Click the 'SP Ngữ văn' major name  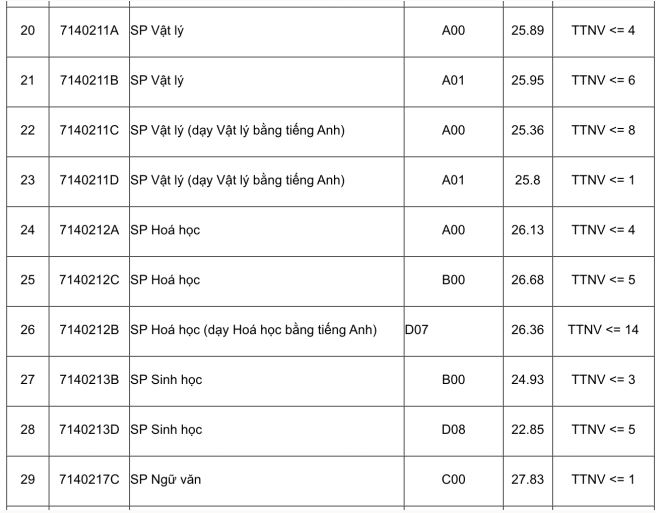165,480
